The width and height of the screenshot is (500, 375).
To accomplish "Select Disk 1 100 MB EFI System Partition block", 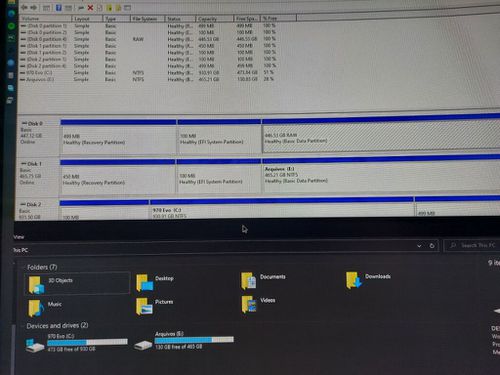I will click(219, 176).
